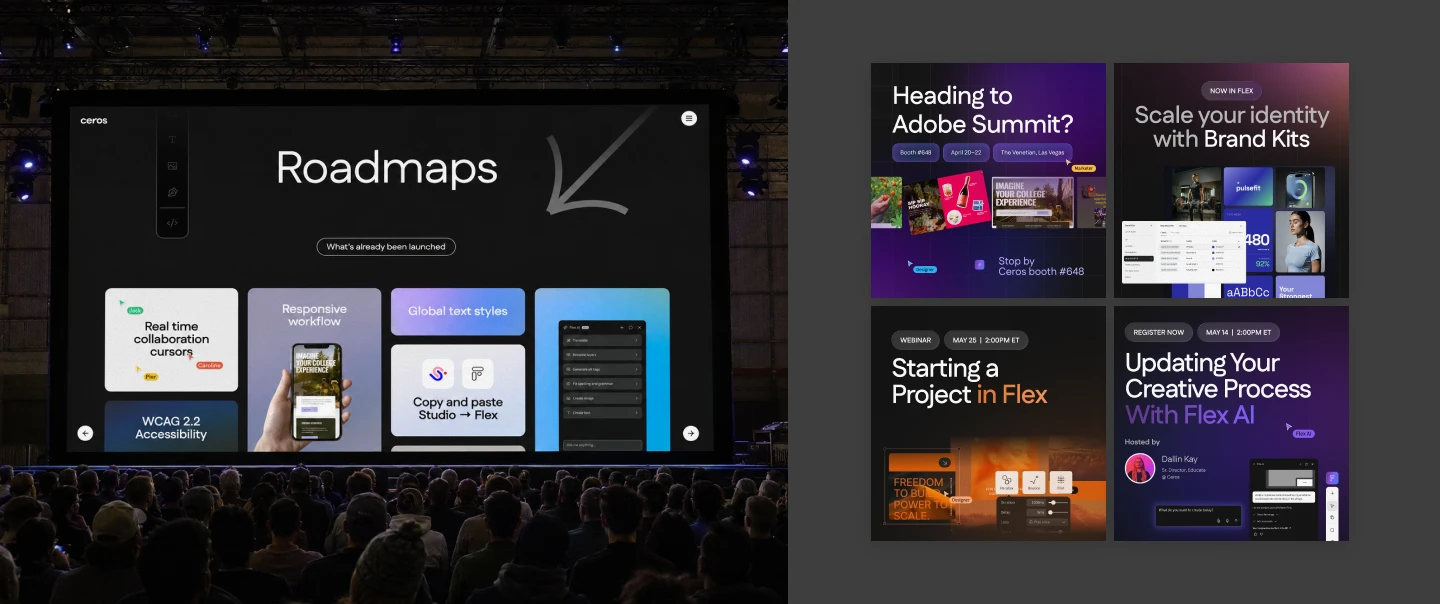Click the Stop by Ceros booth #648 text
This screenshot has width=1440, height=604.
point(1041,266)
